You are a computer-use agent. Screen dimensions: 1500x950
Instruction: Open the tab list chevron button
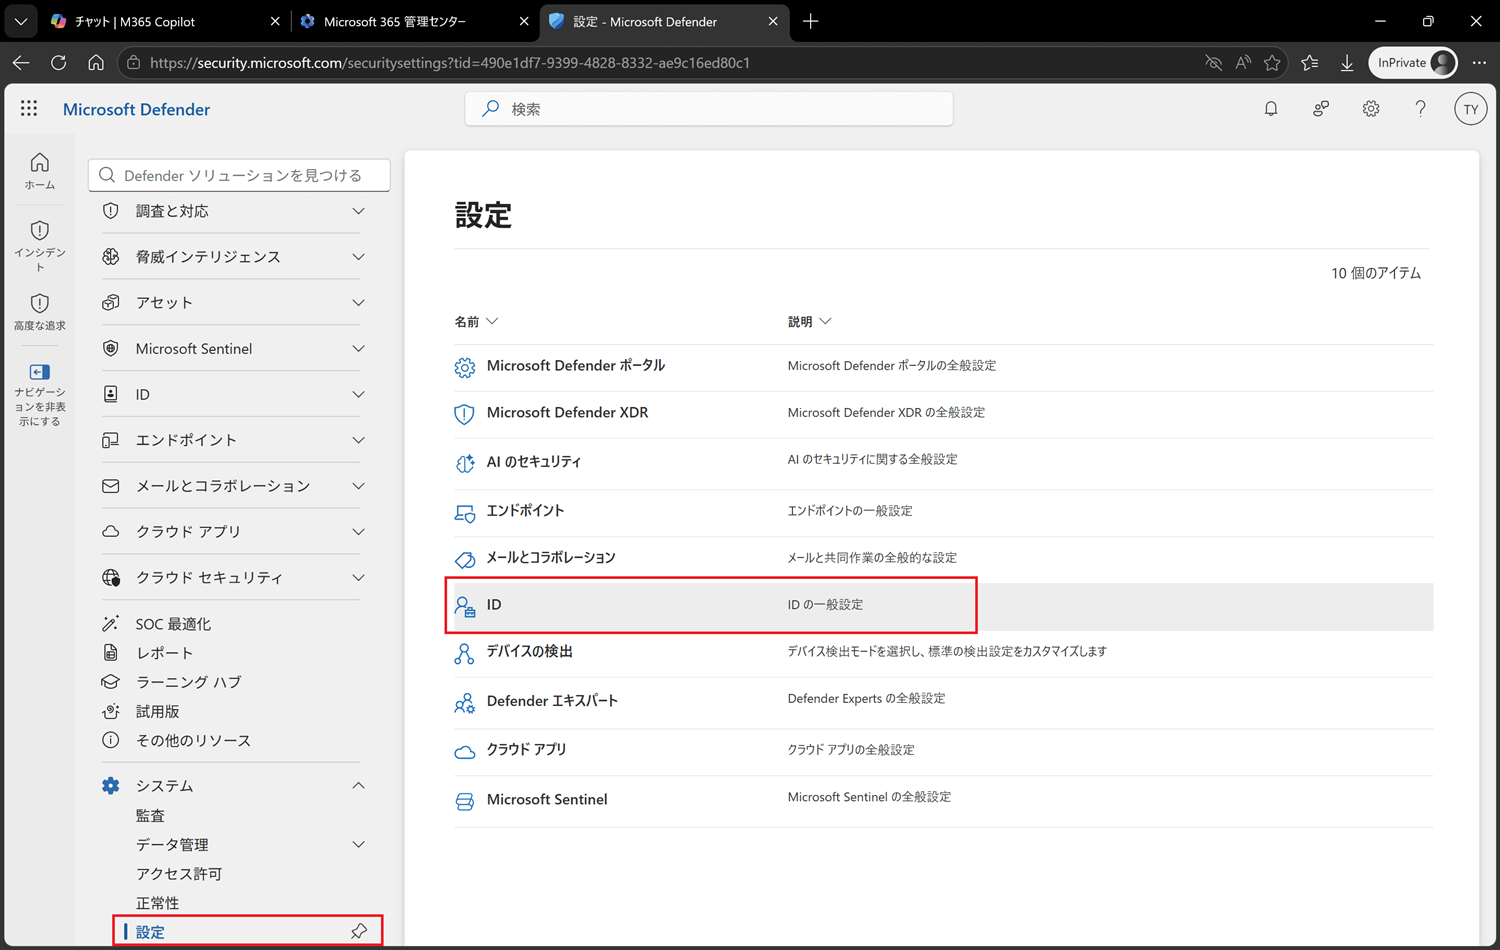click(21, 21)
